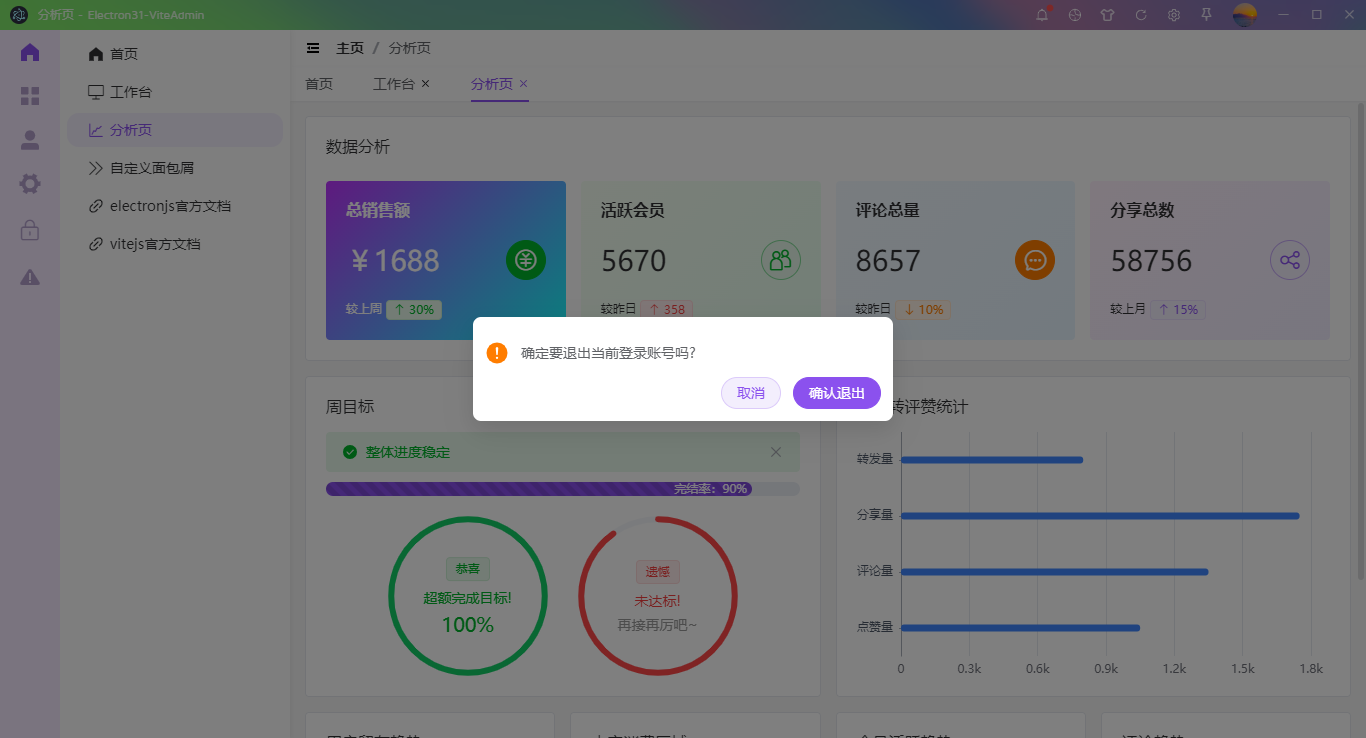
Task: Click the red 未达标 progress circle
Action: [x=658, y=596]
